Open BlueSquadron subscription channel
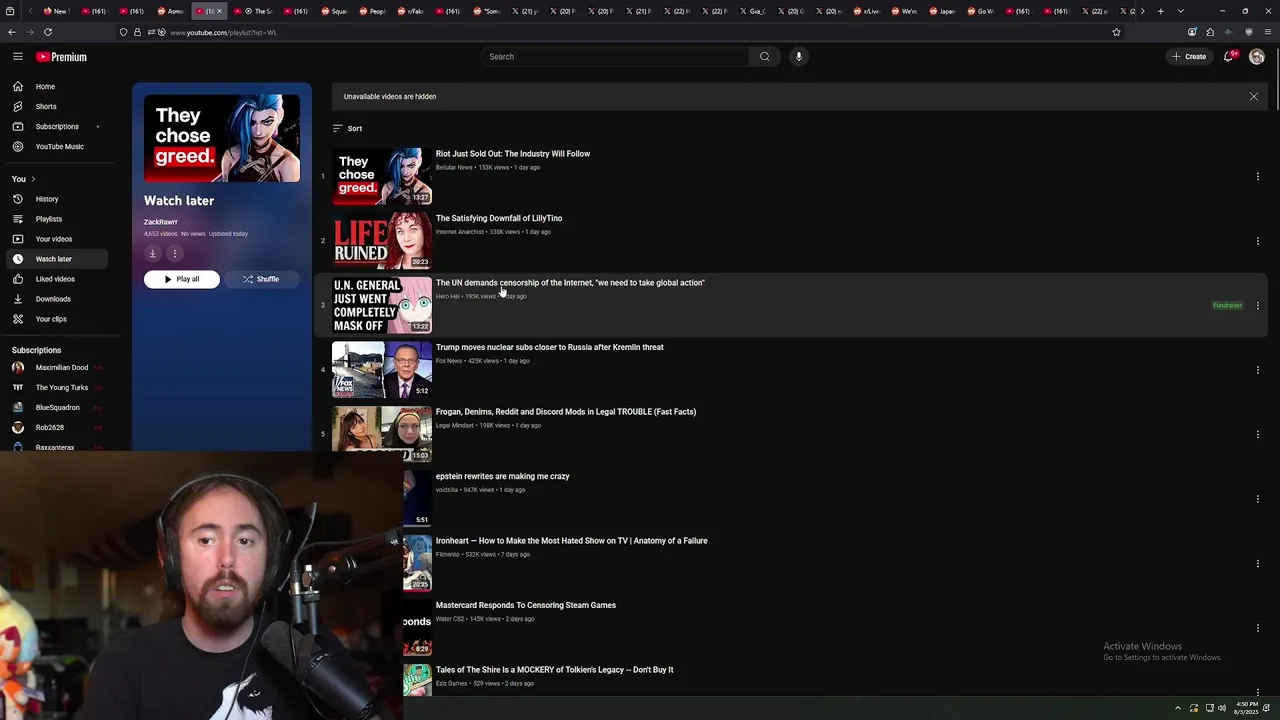Image resolution: width=1280 pixels, height=720 pixels. pyautogui.click(x=55, y=408)
